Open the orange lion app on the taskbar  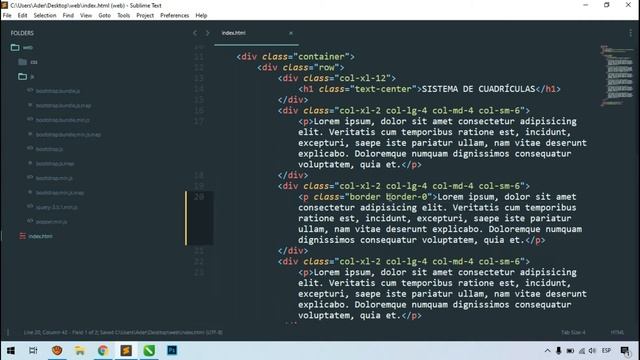tap(57, 350)
